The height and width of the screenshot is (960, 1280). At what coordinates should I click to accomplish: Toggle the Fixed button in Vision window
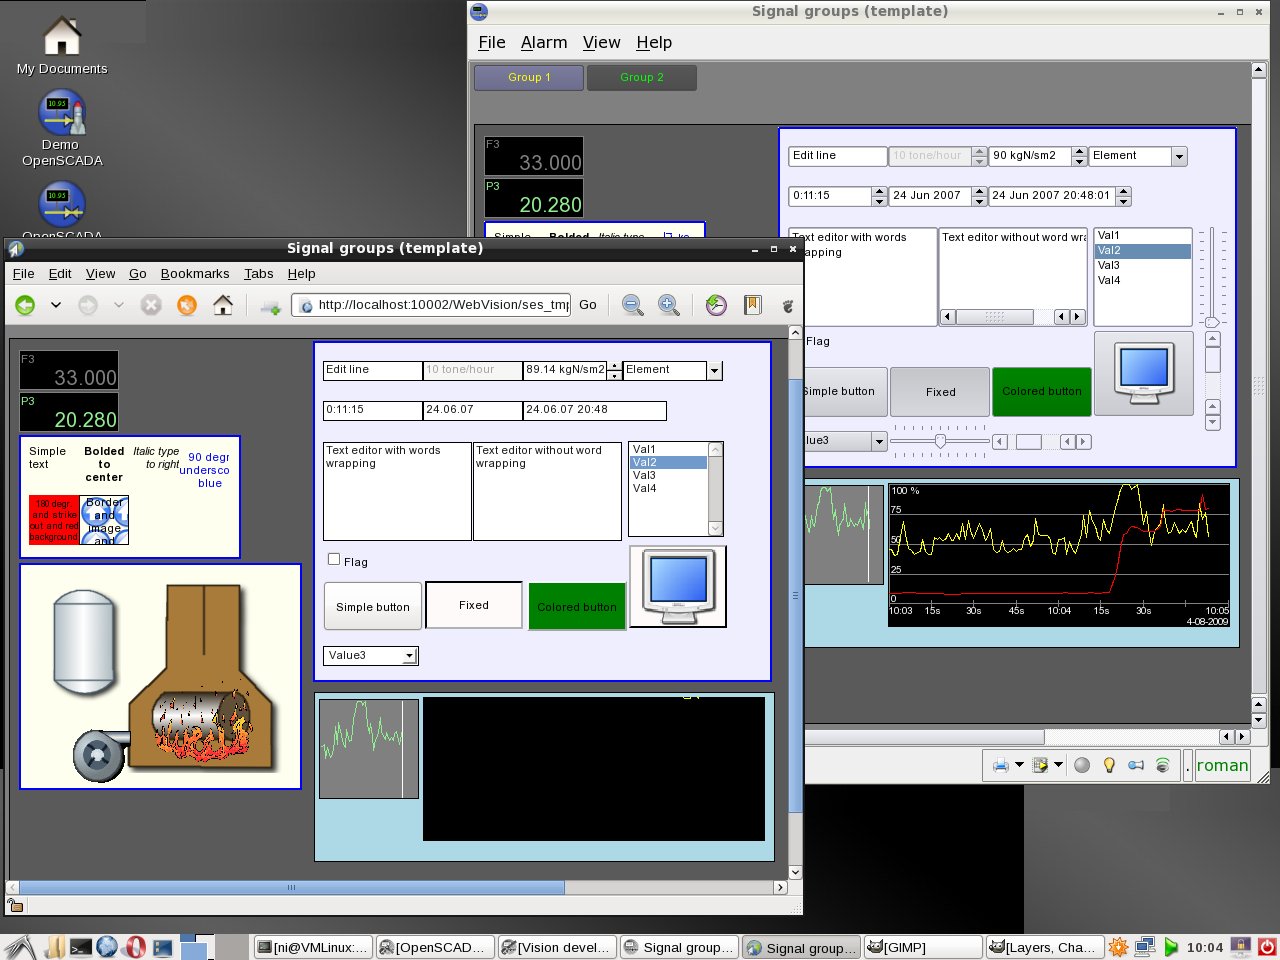point(940,392)
